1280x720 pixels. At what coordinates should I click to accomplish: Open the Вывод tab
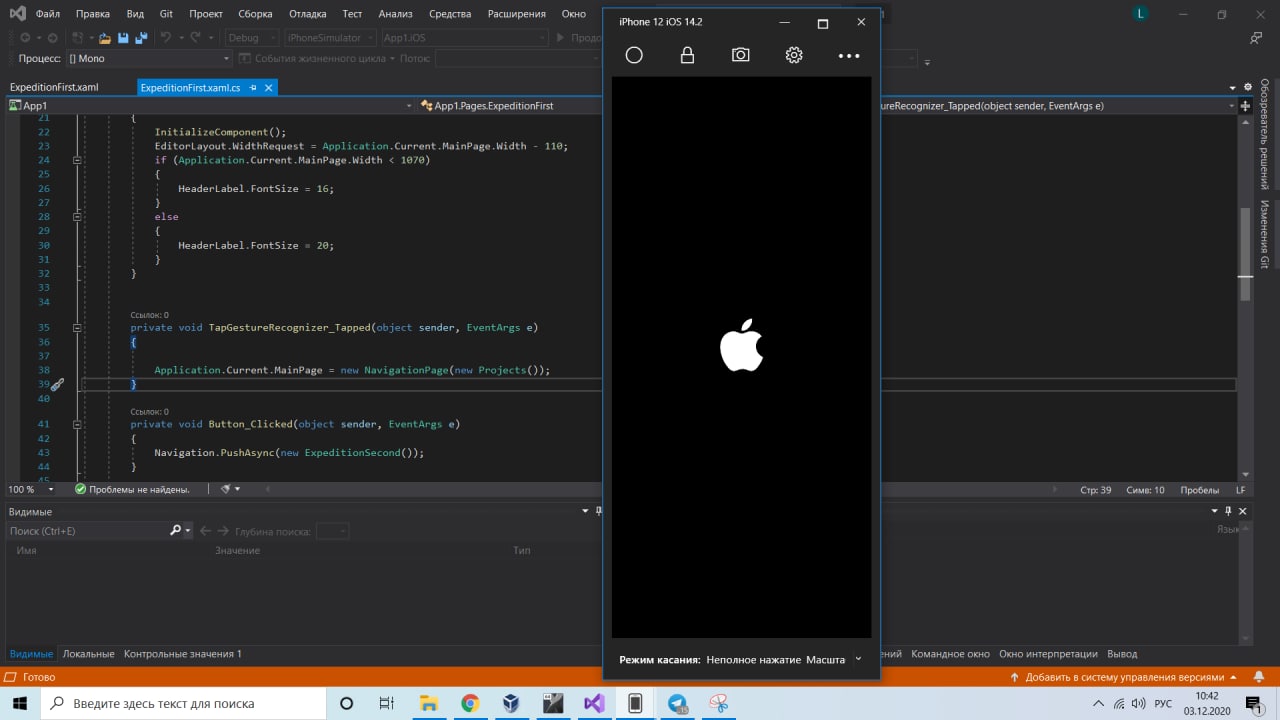pyautogui.click(x=1122, y=653)
